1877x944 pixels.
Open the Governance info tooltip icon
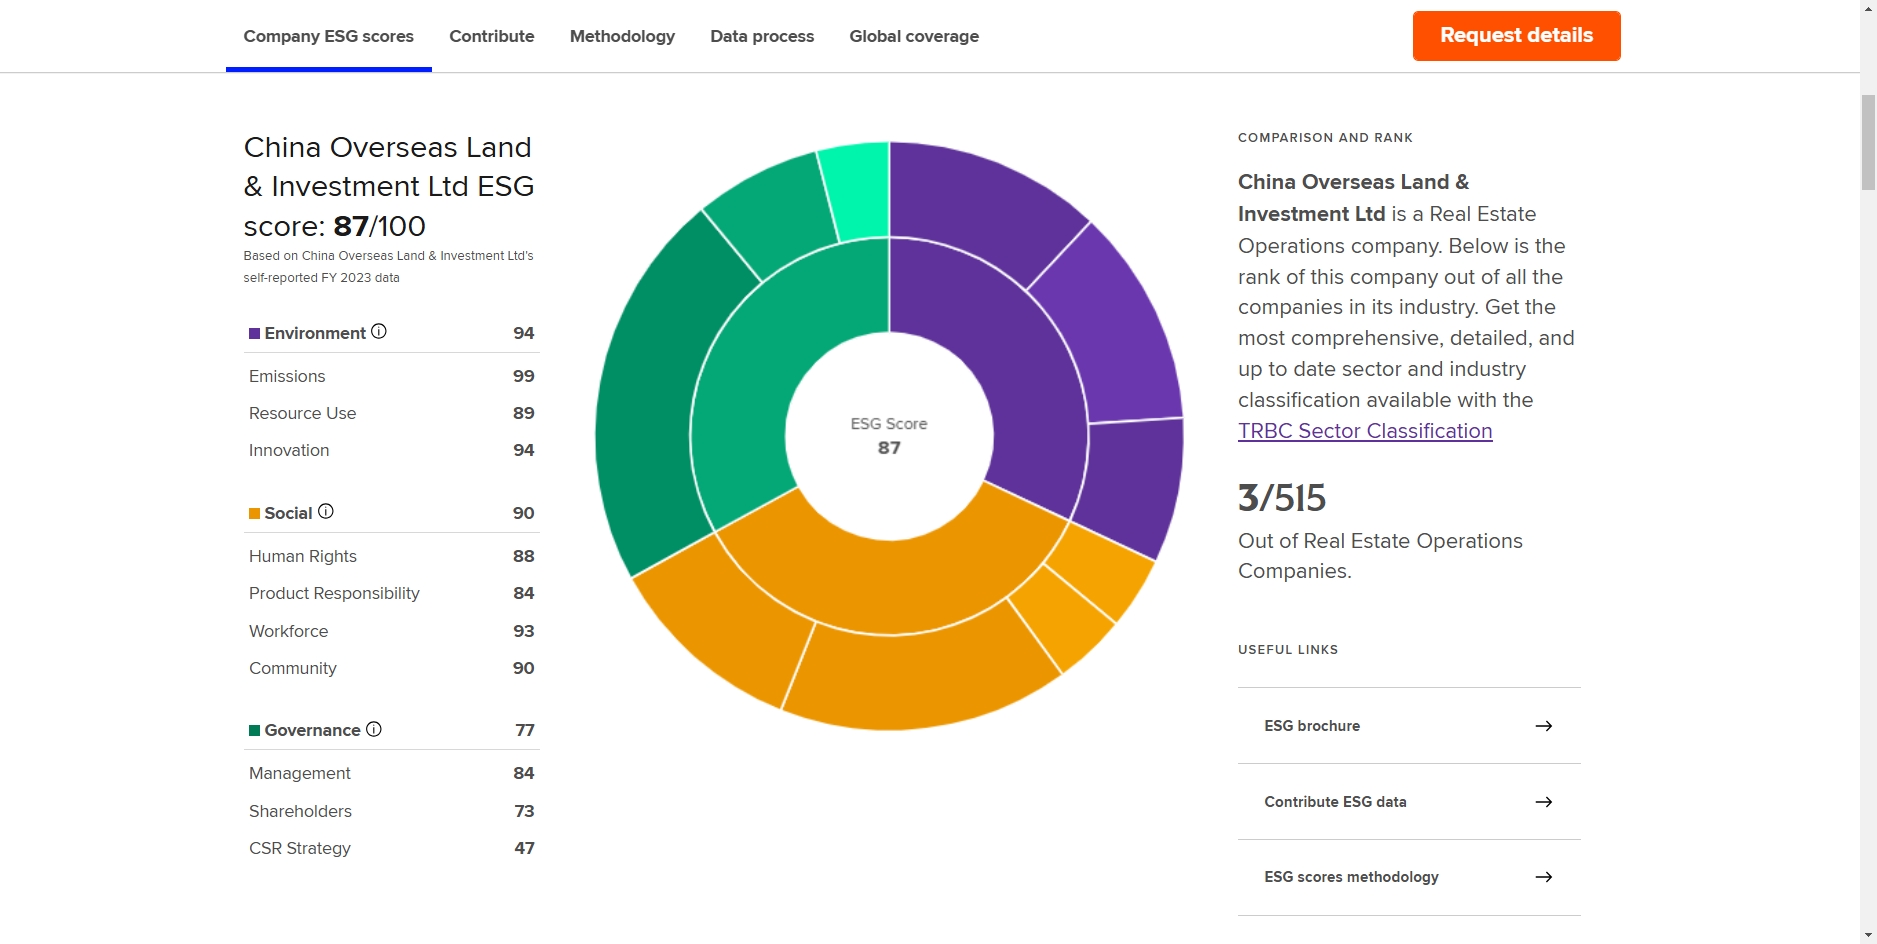(x=374, y=729)
